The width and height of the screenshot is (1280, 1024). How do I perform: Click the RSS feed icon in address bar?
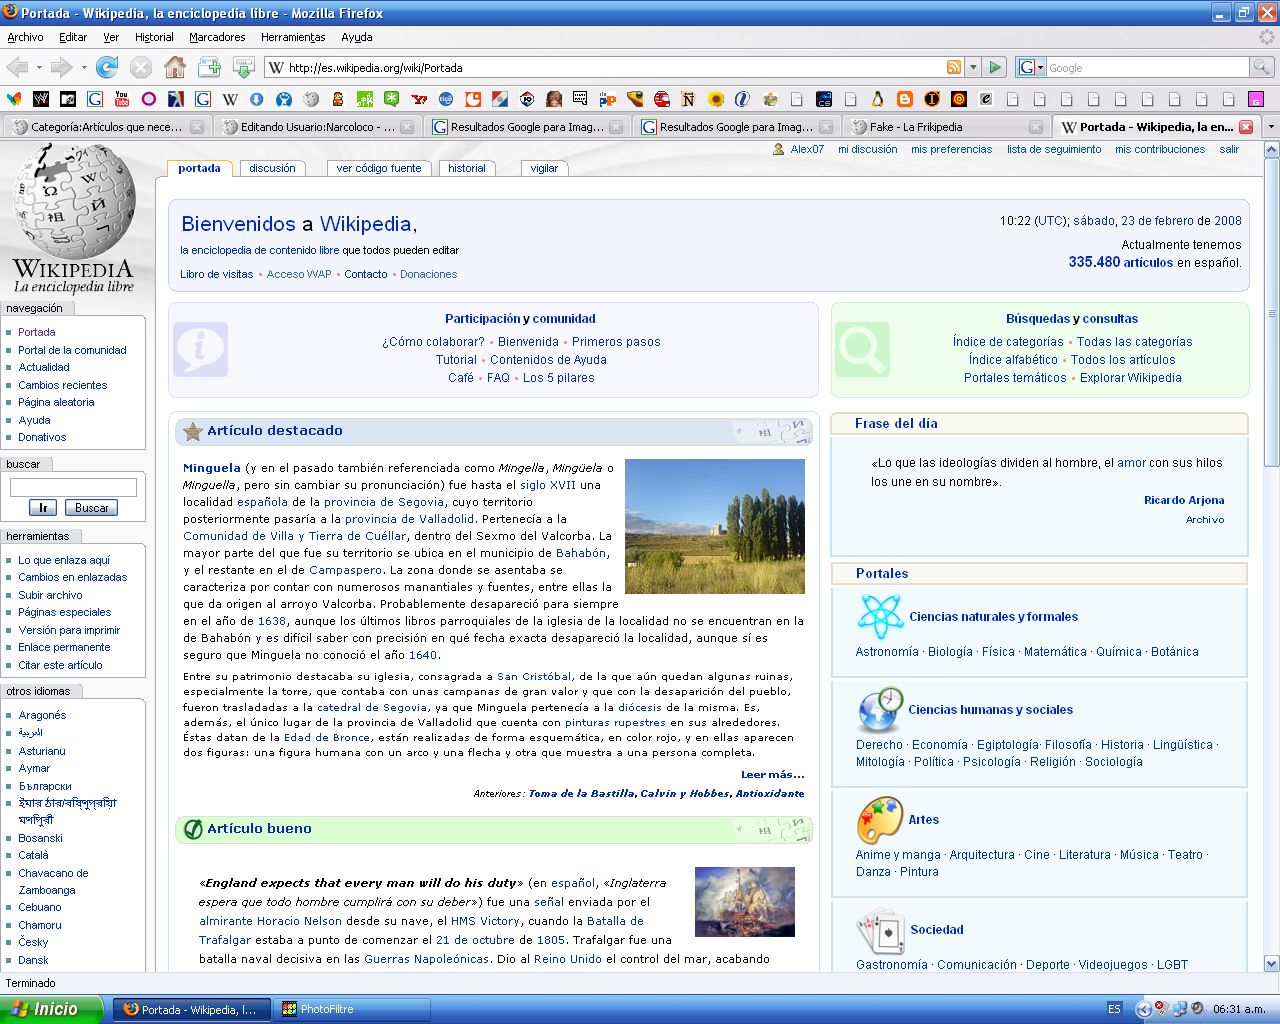pyautogui.click(x=954, y=68)
